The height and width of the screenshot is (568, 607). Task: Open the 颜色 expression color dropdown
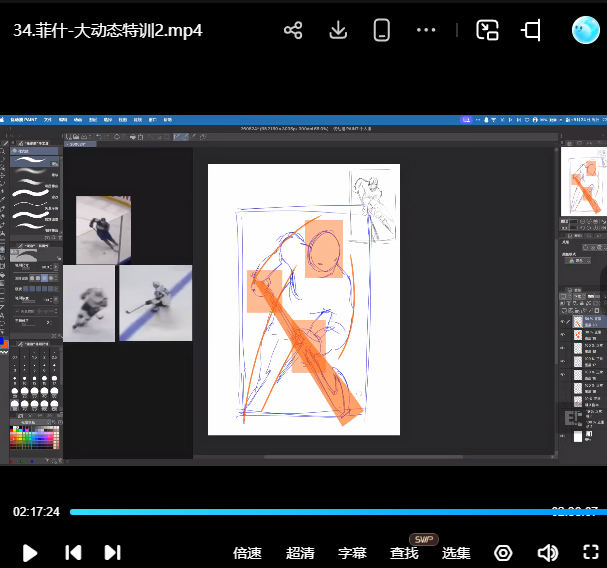point(579,261)
